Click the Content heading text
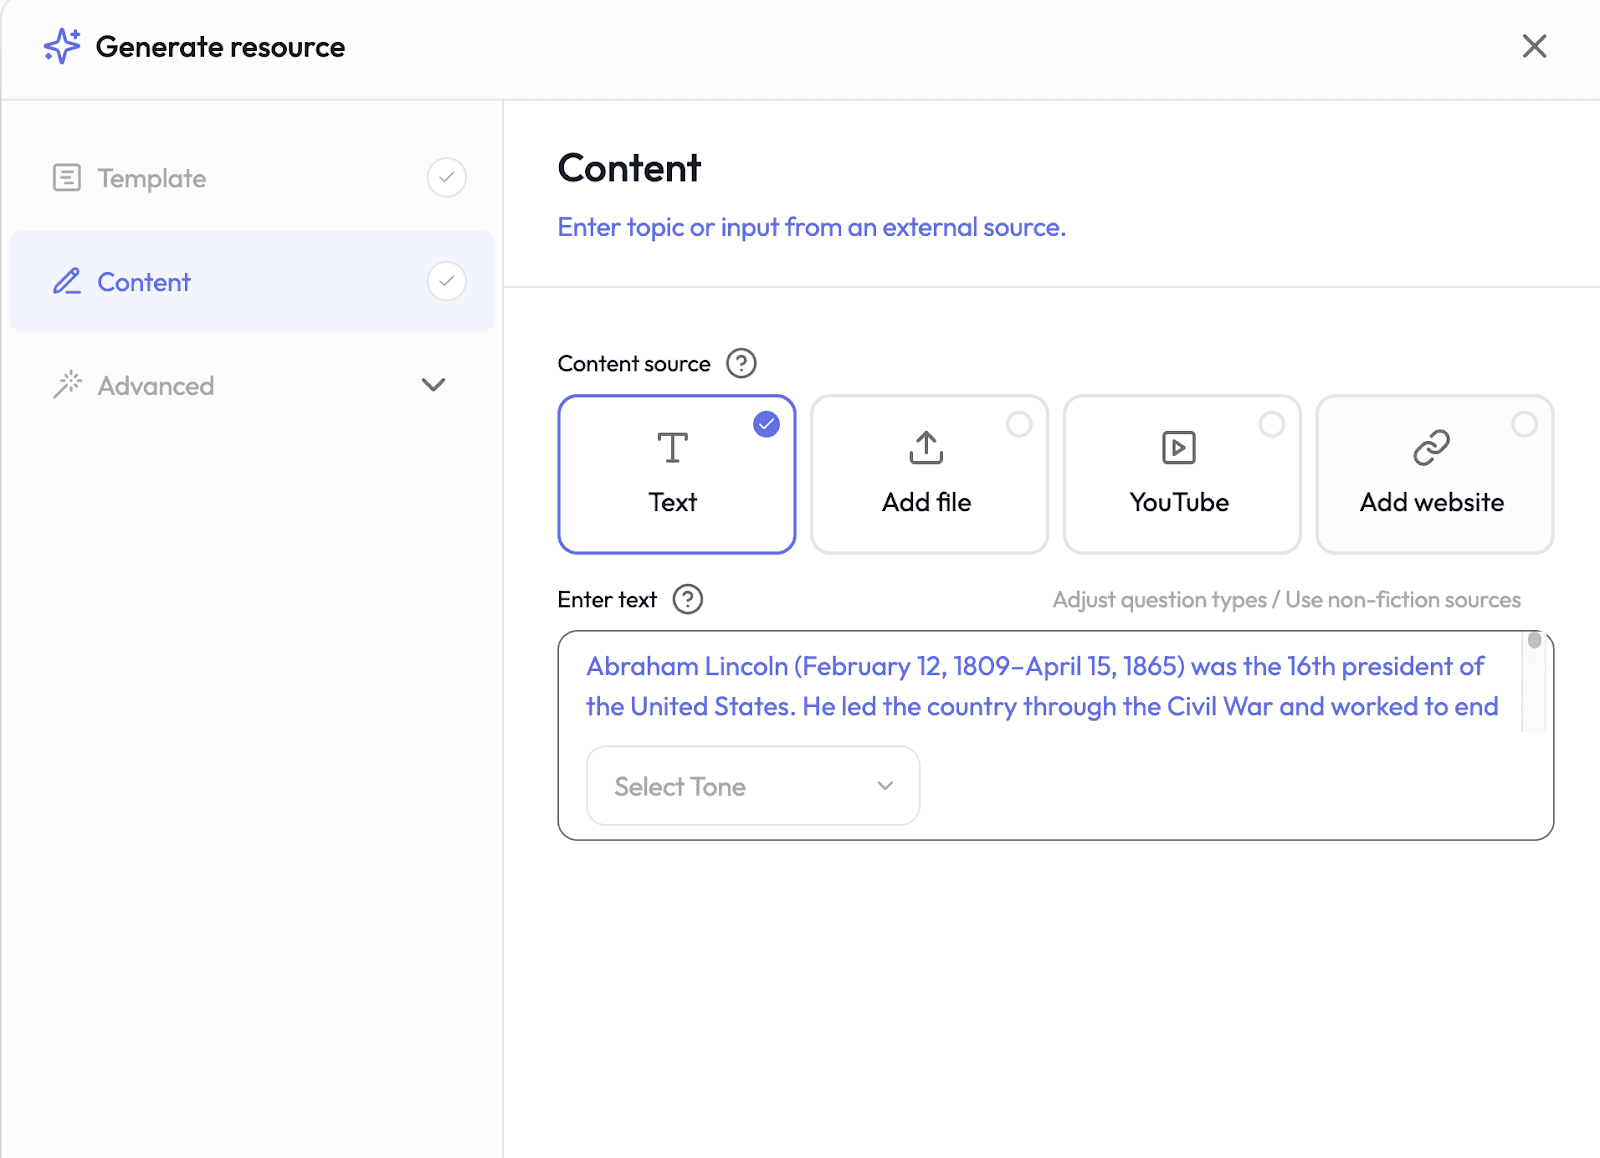The image size is (1600, 1158). coord(630,168)
